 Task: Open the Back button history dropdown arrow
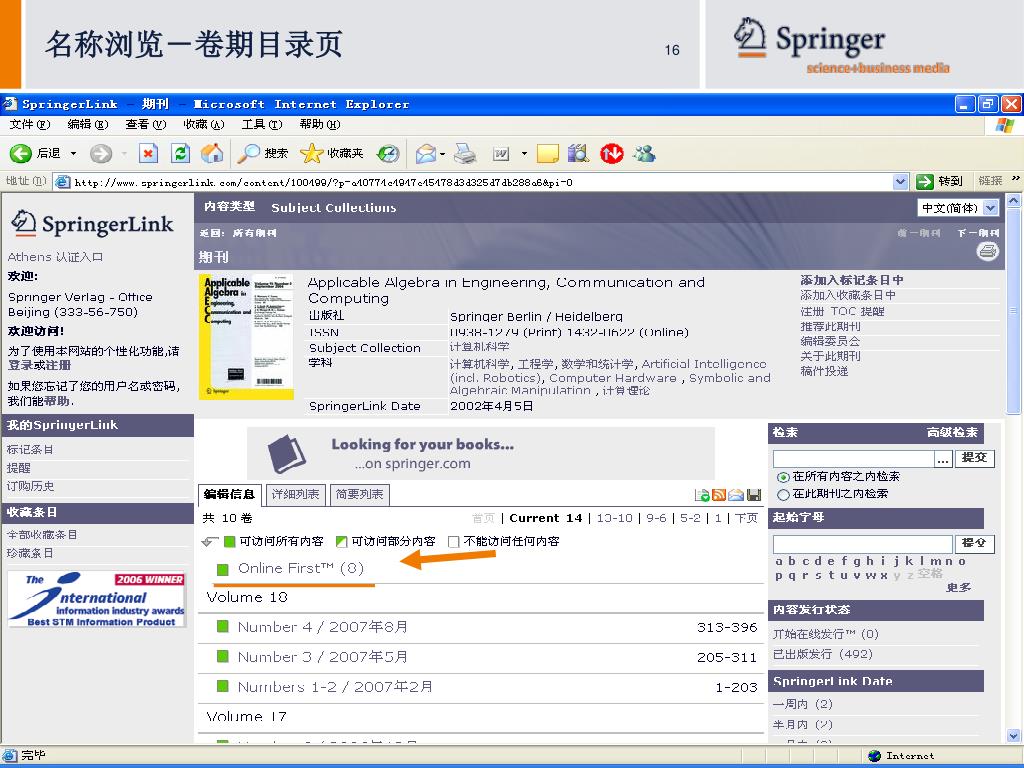click(x=73, y=154)
